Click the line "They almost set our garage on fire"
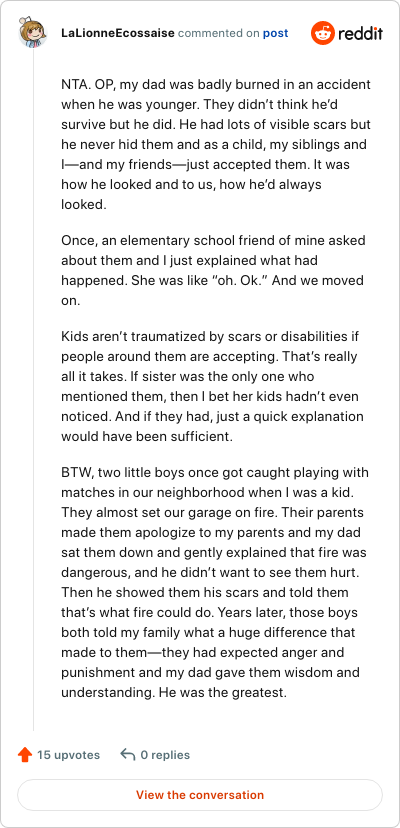 click(179, 512)
